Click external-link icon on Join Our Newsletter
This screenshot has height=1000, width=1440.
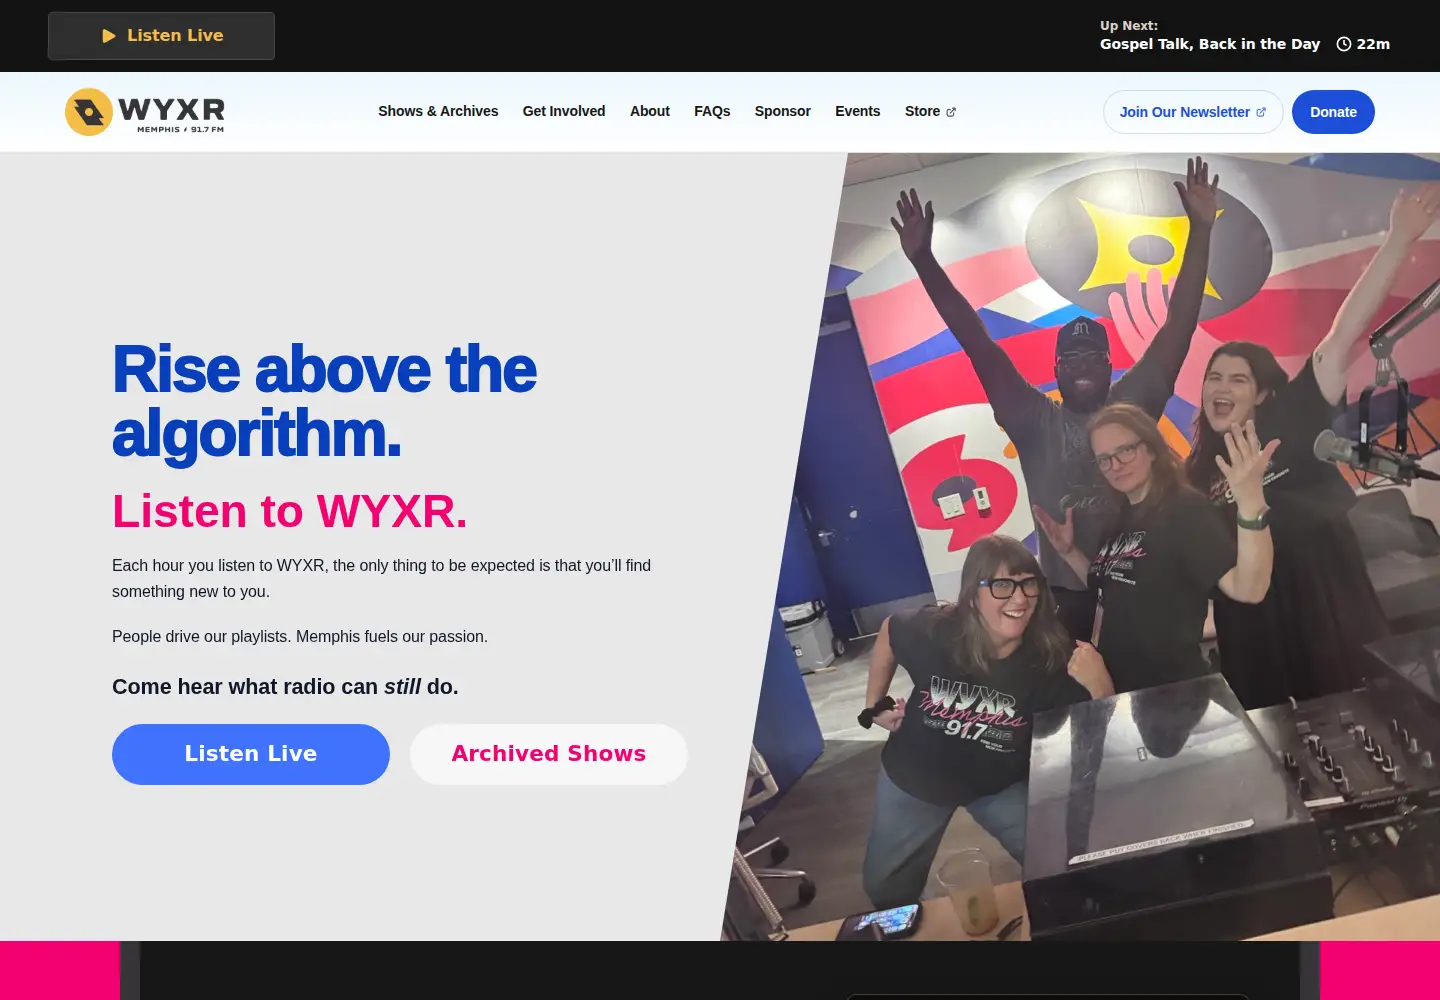pyautogui.click(x=1261, y=112)
